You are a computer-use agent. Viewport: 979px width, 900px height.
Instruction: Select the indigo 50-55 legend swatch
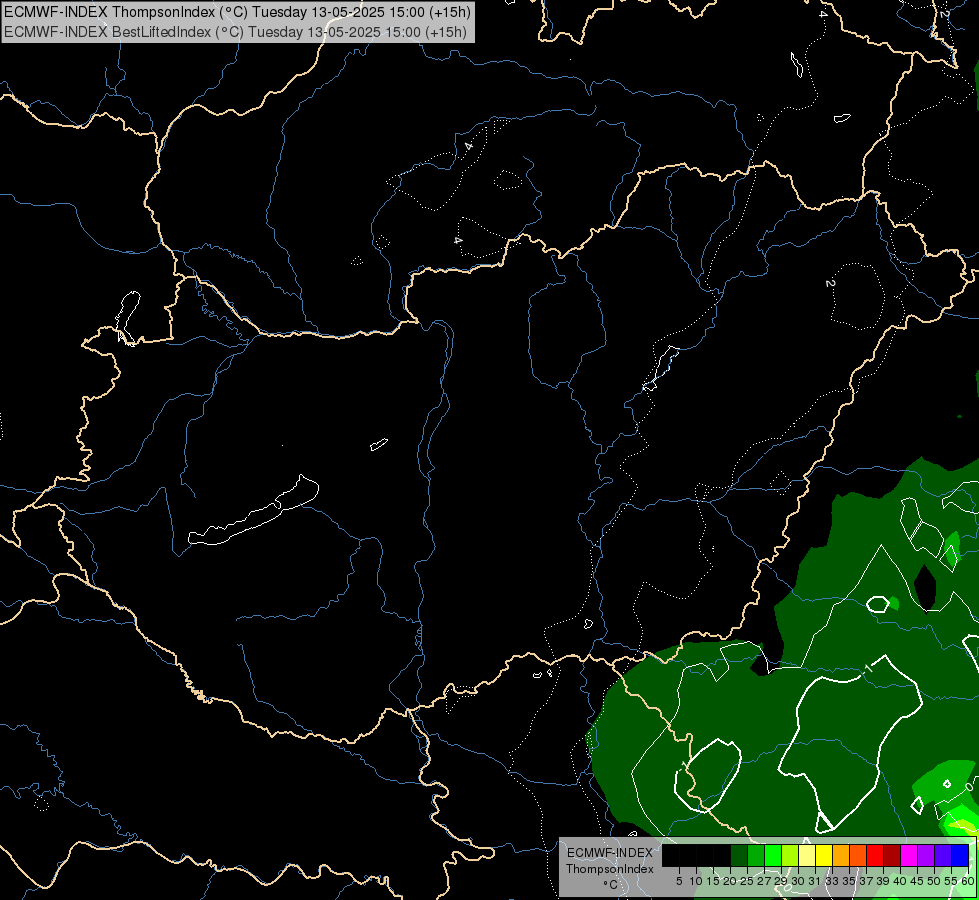(x=943, y=855)
